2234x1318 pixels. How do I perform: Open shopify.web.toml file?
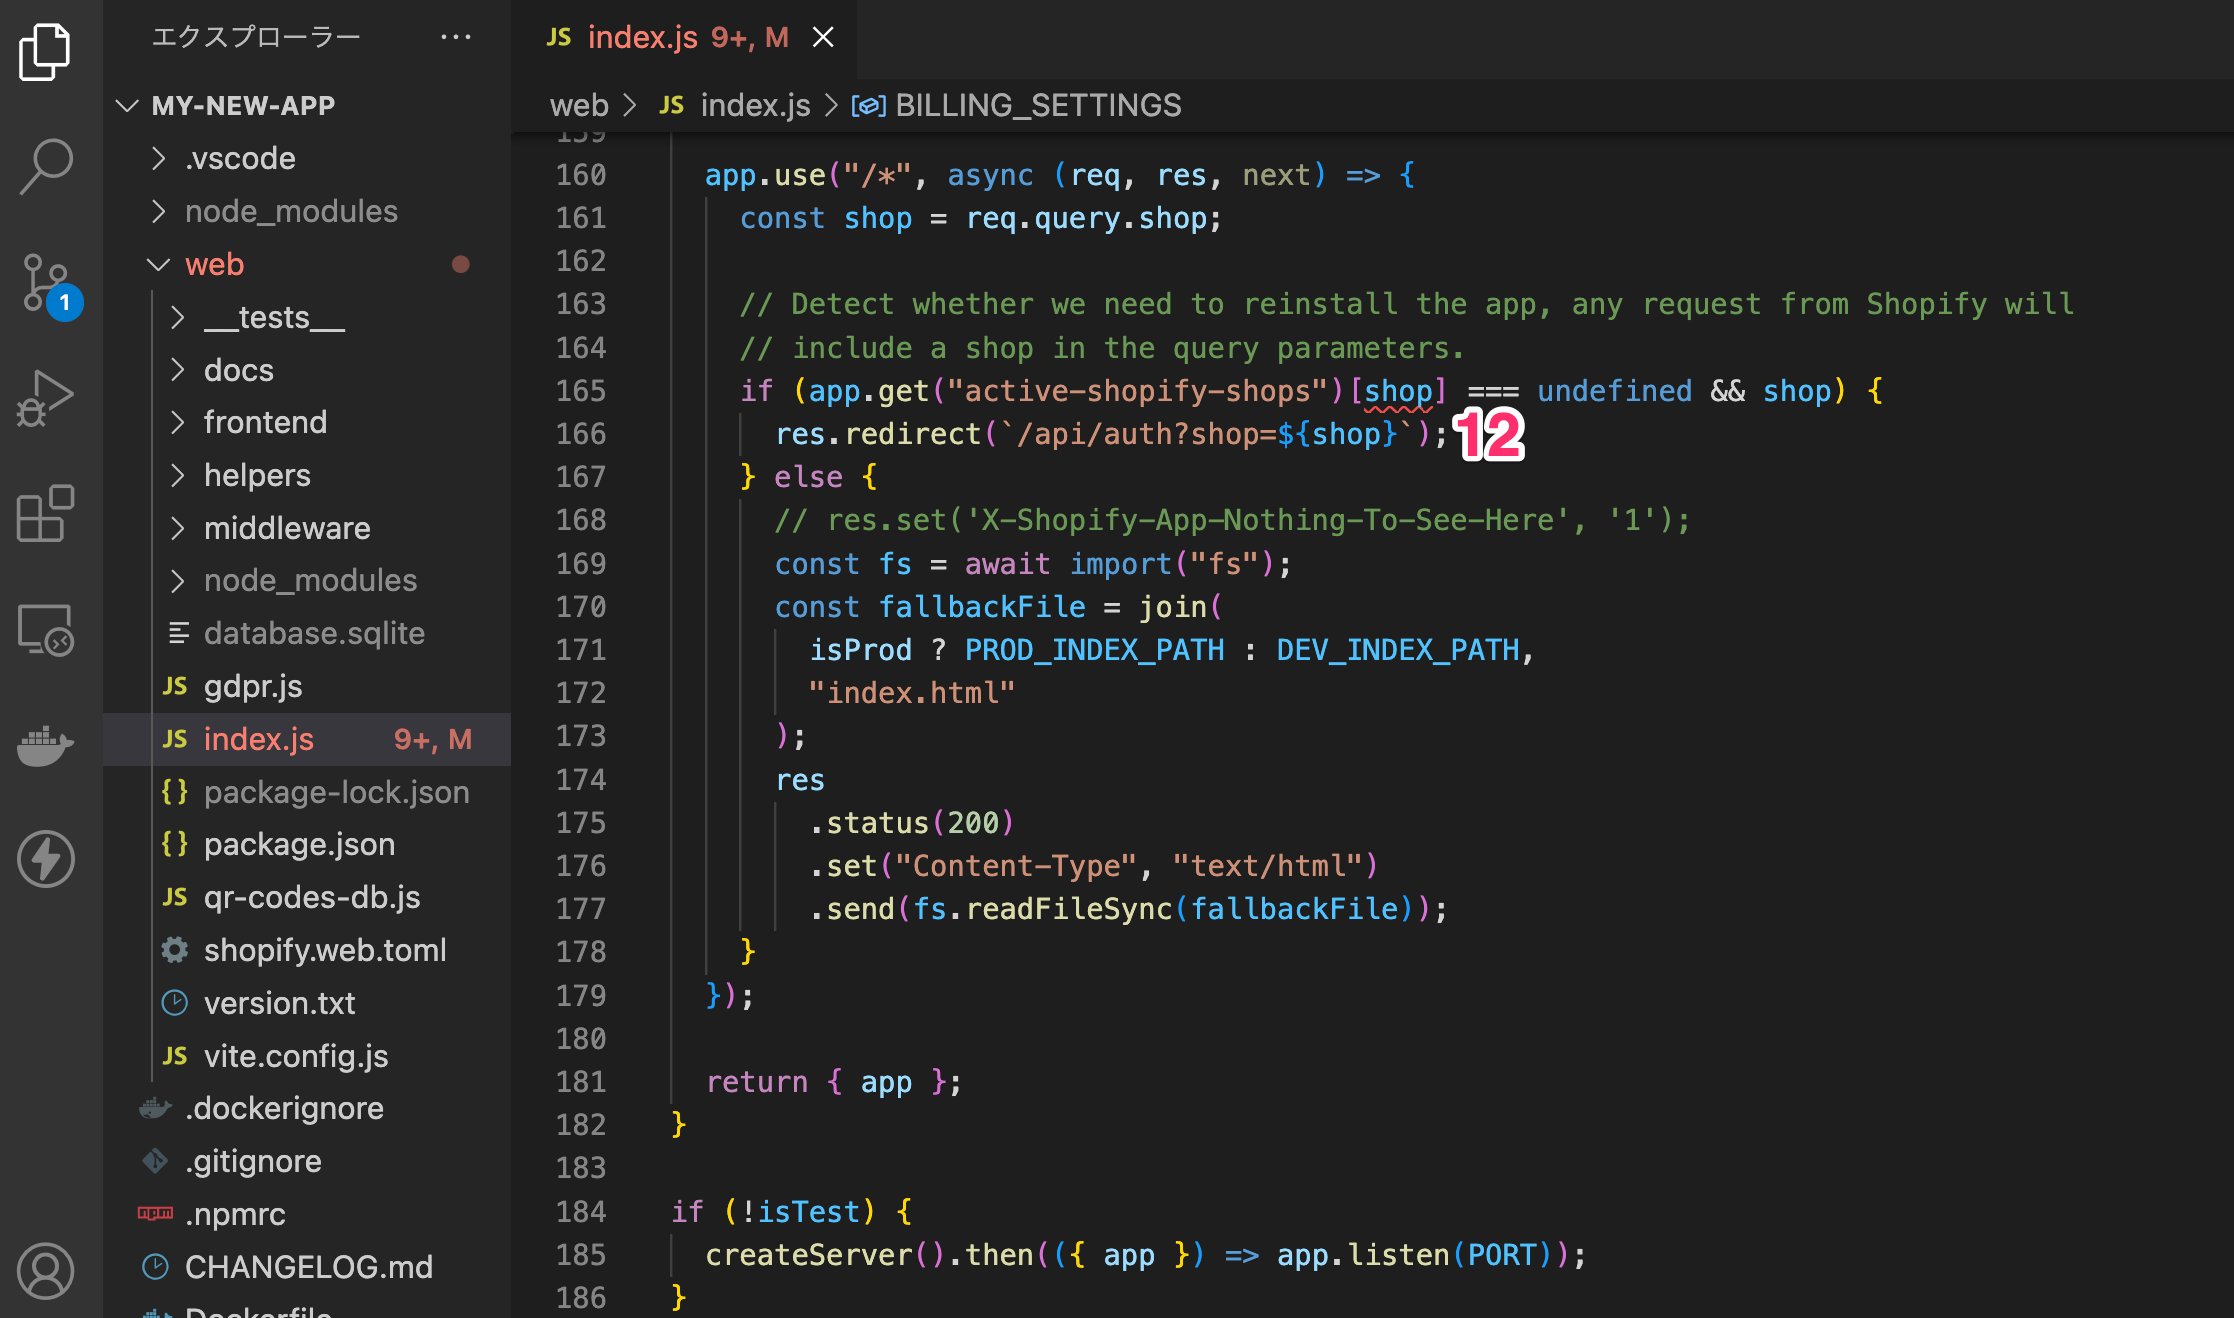pos(324,950)
